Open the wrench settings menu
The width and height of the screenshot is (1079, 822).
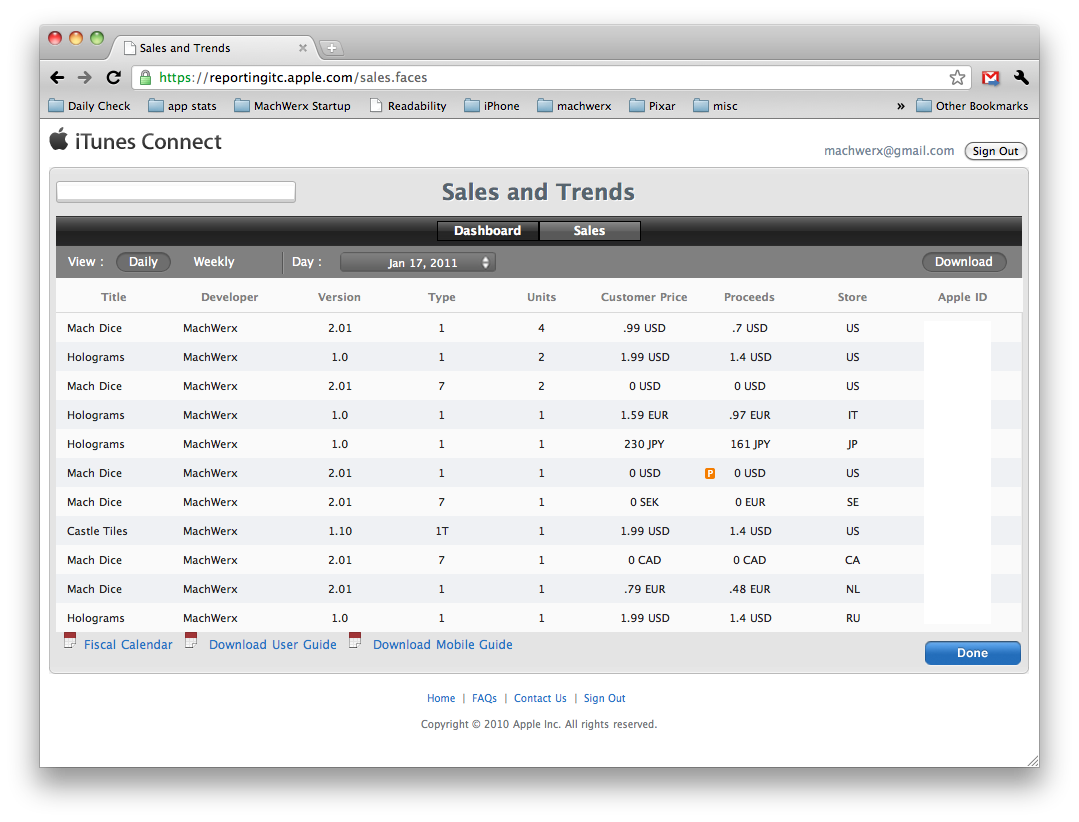pyautogui.click(x=1021, y=78)
